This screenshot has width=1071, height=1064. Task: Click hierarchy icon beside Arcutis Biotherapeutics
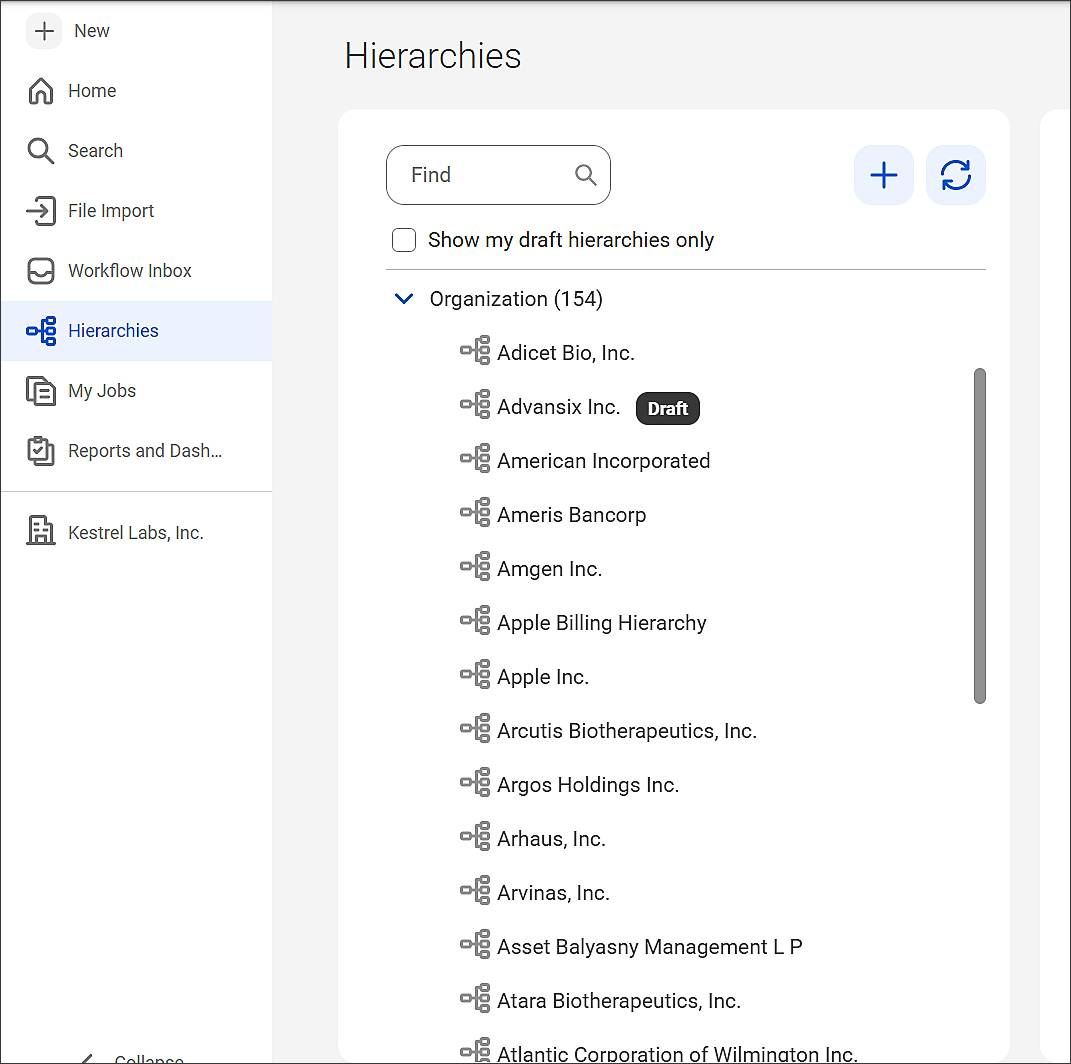tap(475, 728)
